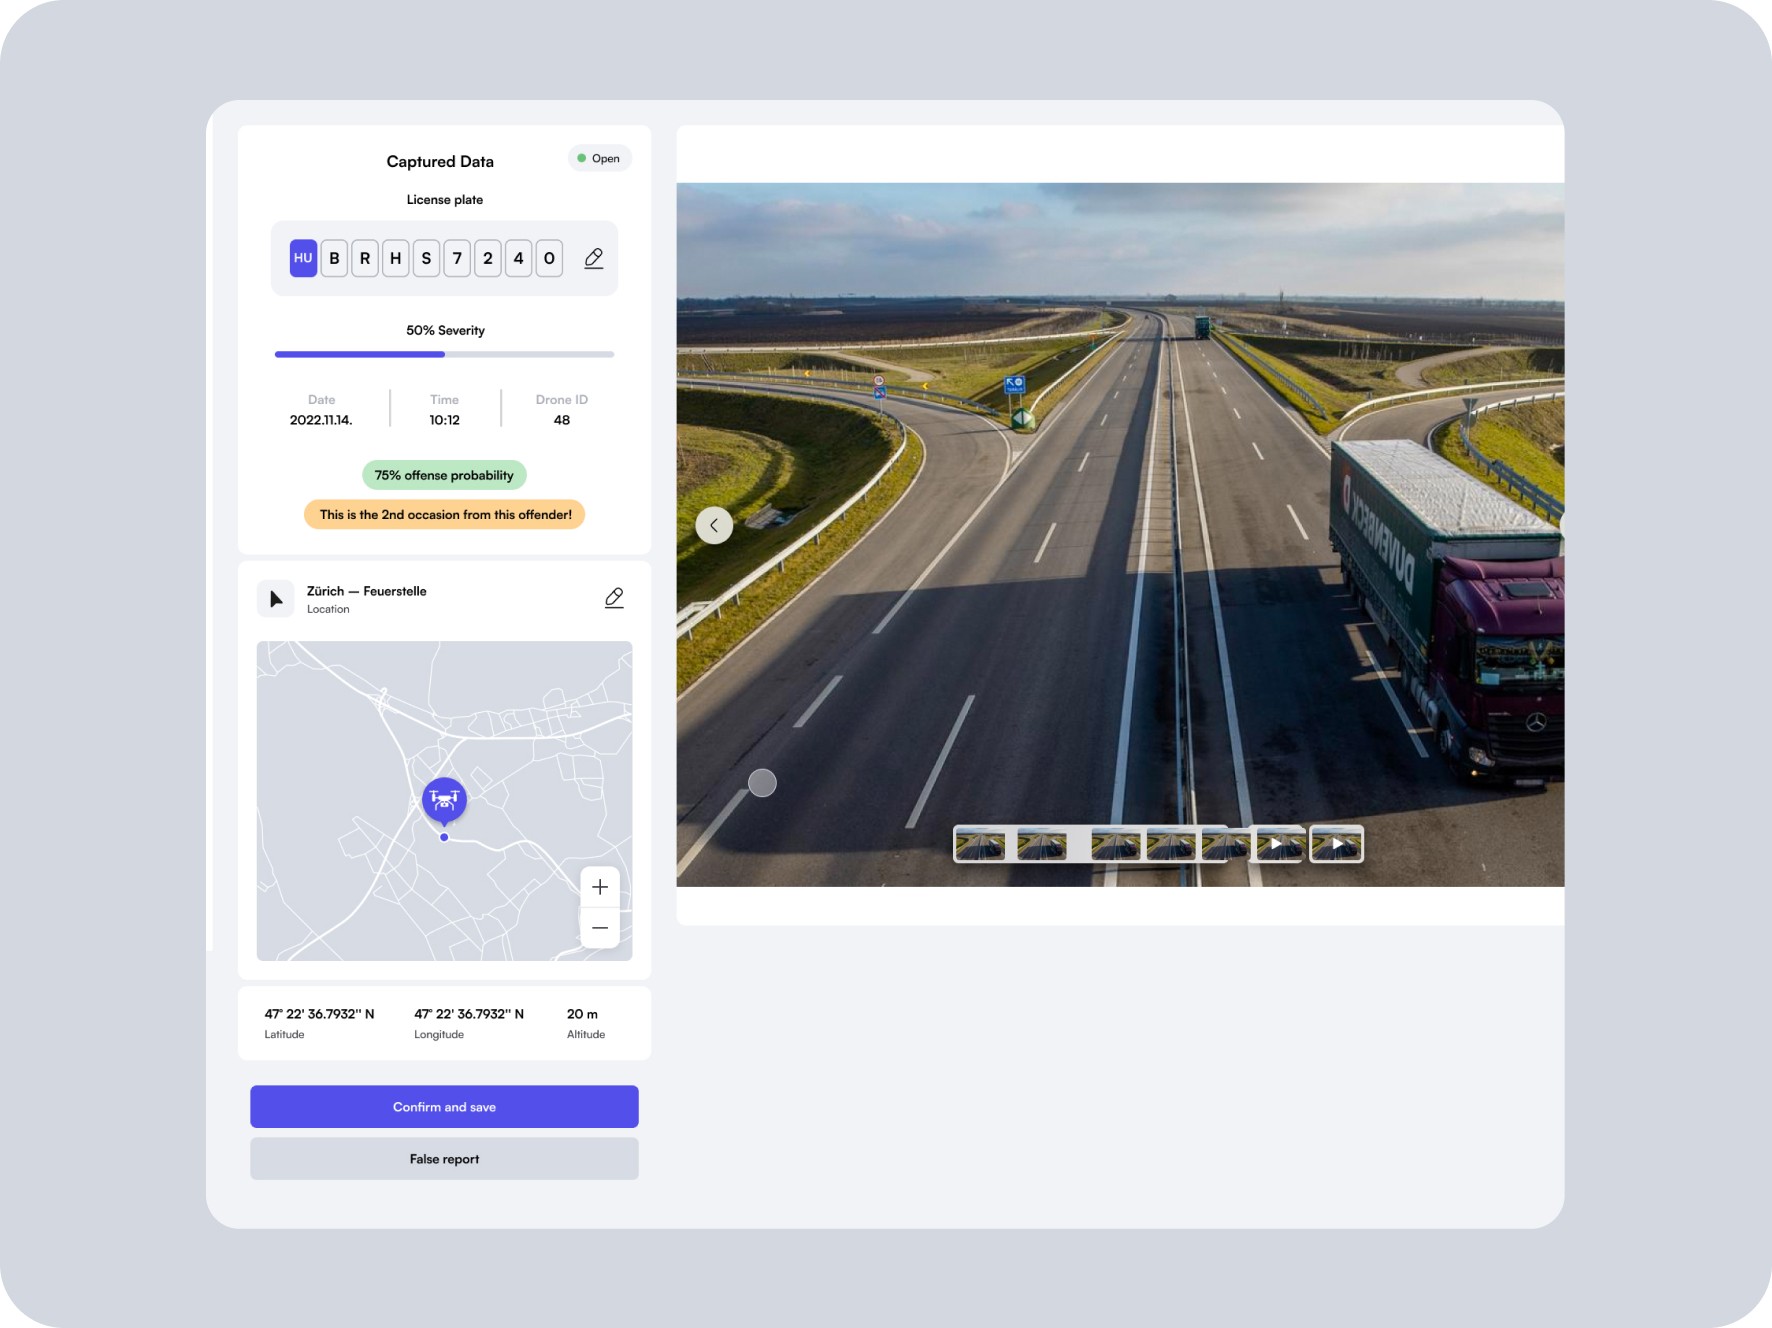Click the Open status badge
Viewport: 1772px width, 1328px height.
[599, 158]
